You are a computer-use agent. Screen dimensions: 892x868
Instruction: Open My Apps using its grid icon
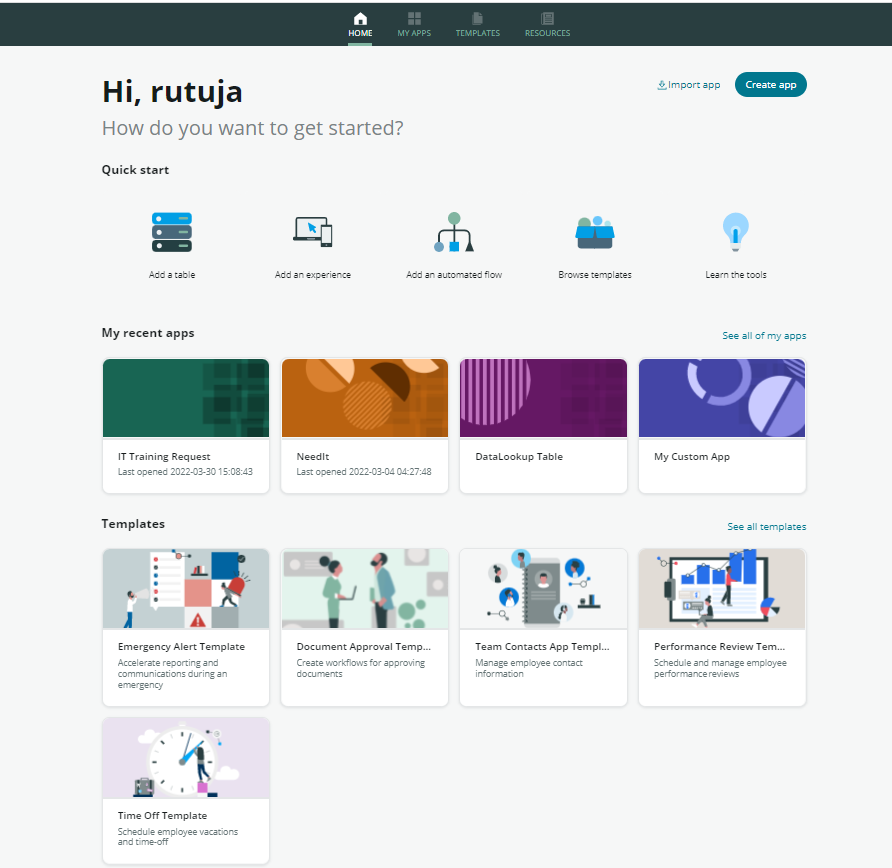coord(414,23)
